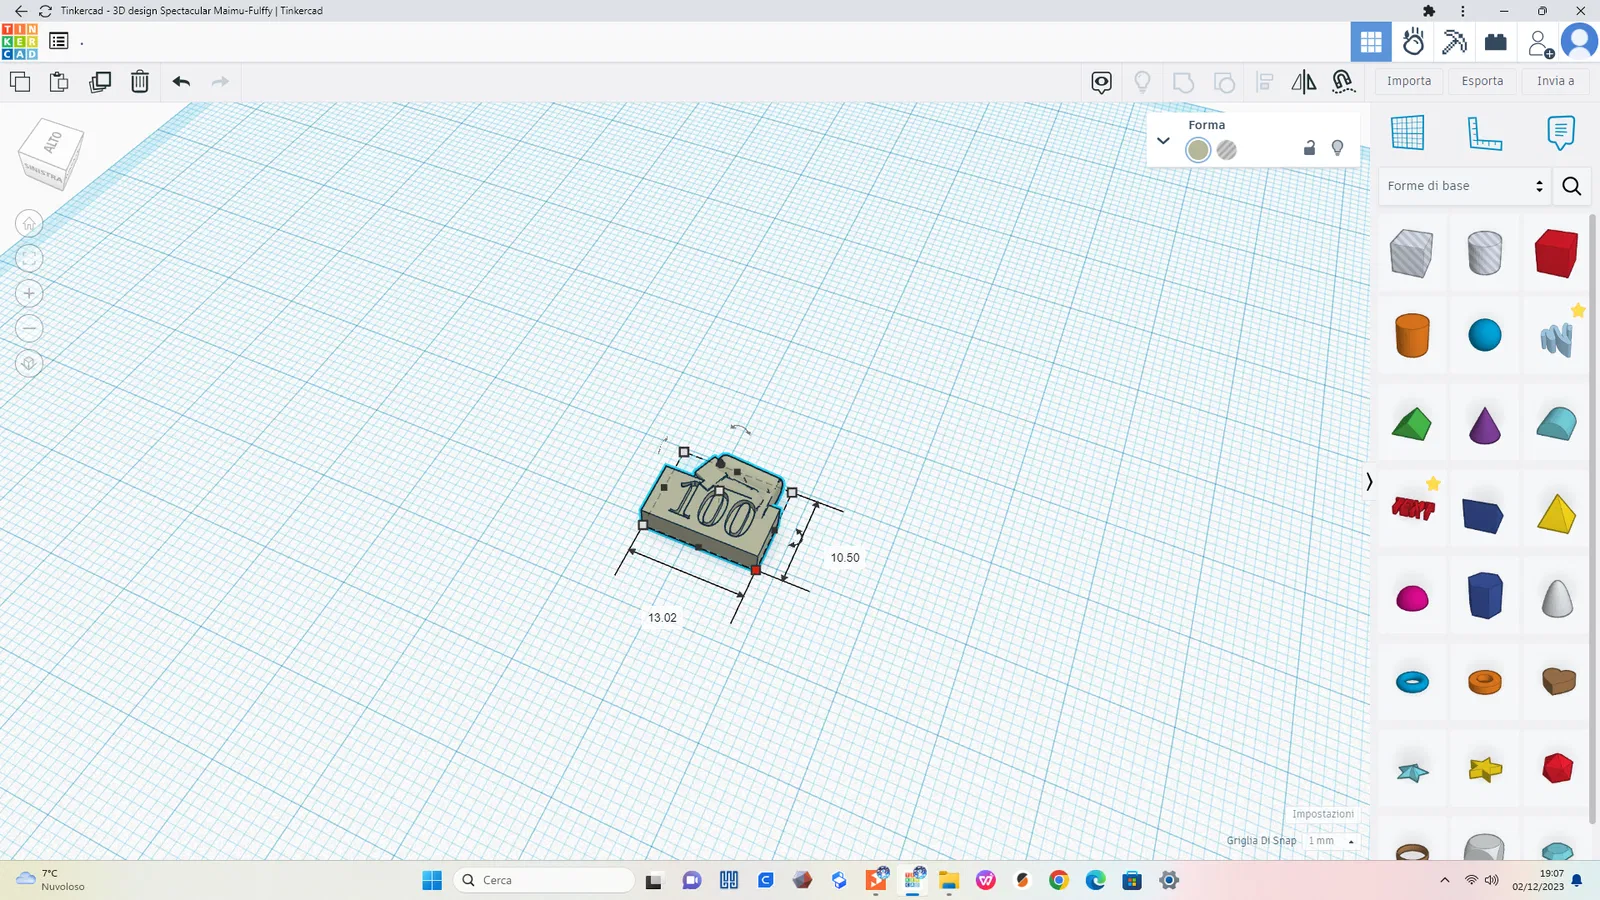The width and height of the screenshot is (1600, 900).
Task: Pick the striped cylinder hole shape
Action: point(1485,253)
